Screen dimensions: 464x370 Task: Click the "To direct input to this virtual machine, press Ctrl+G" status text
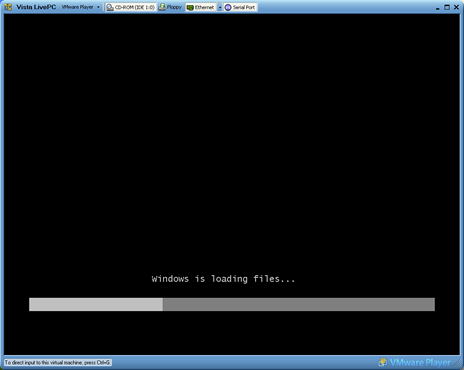coord(58,362)
